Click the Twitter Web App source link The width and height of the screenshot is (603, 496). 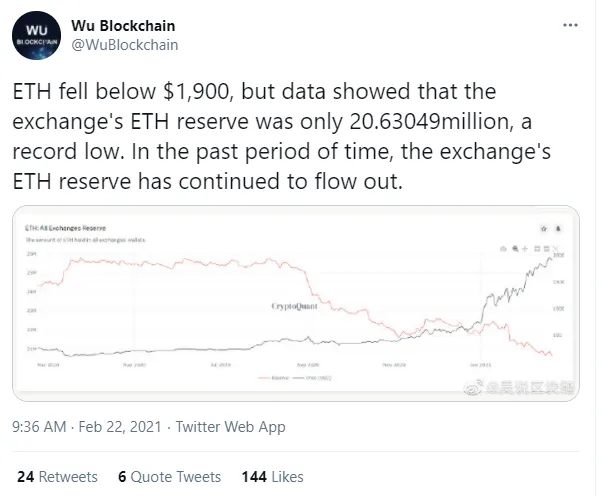(230, 427)
